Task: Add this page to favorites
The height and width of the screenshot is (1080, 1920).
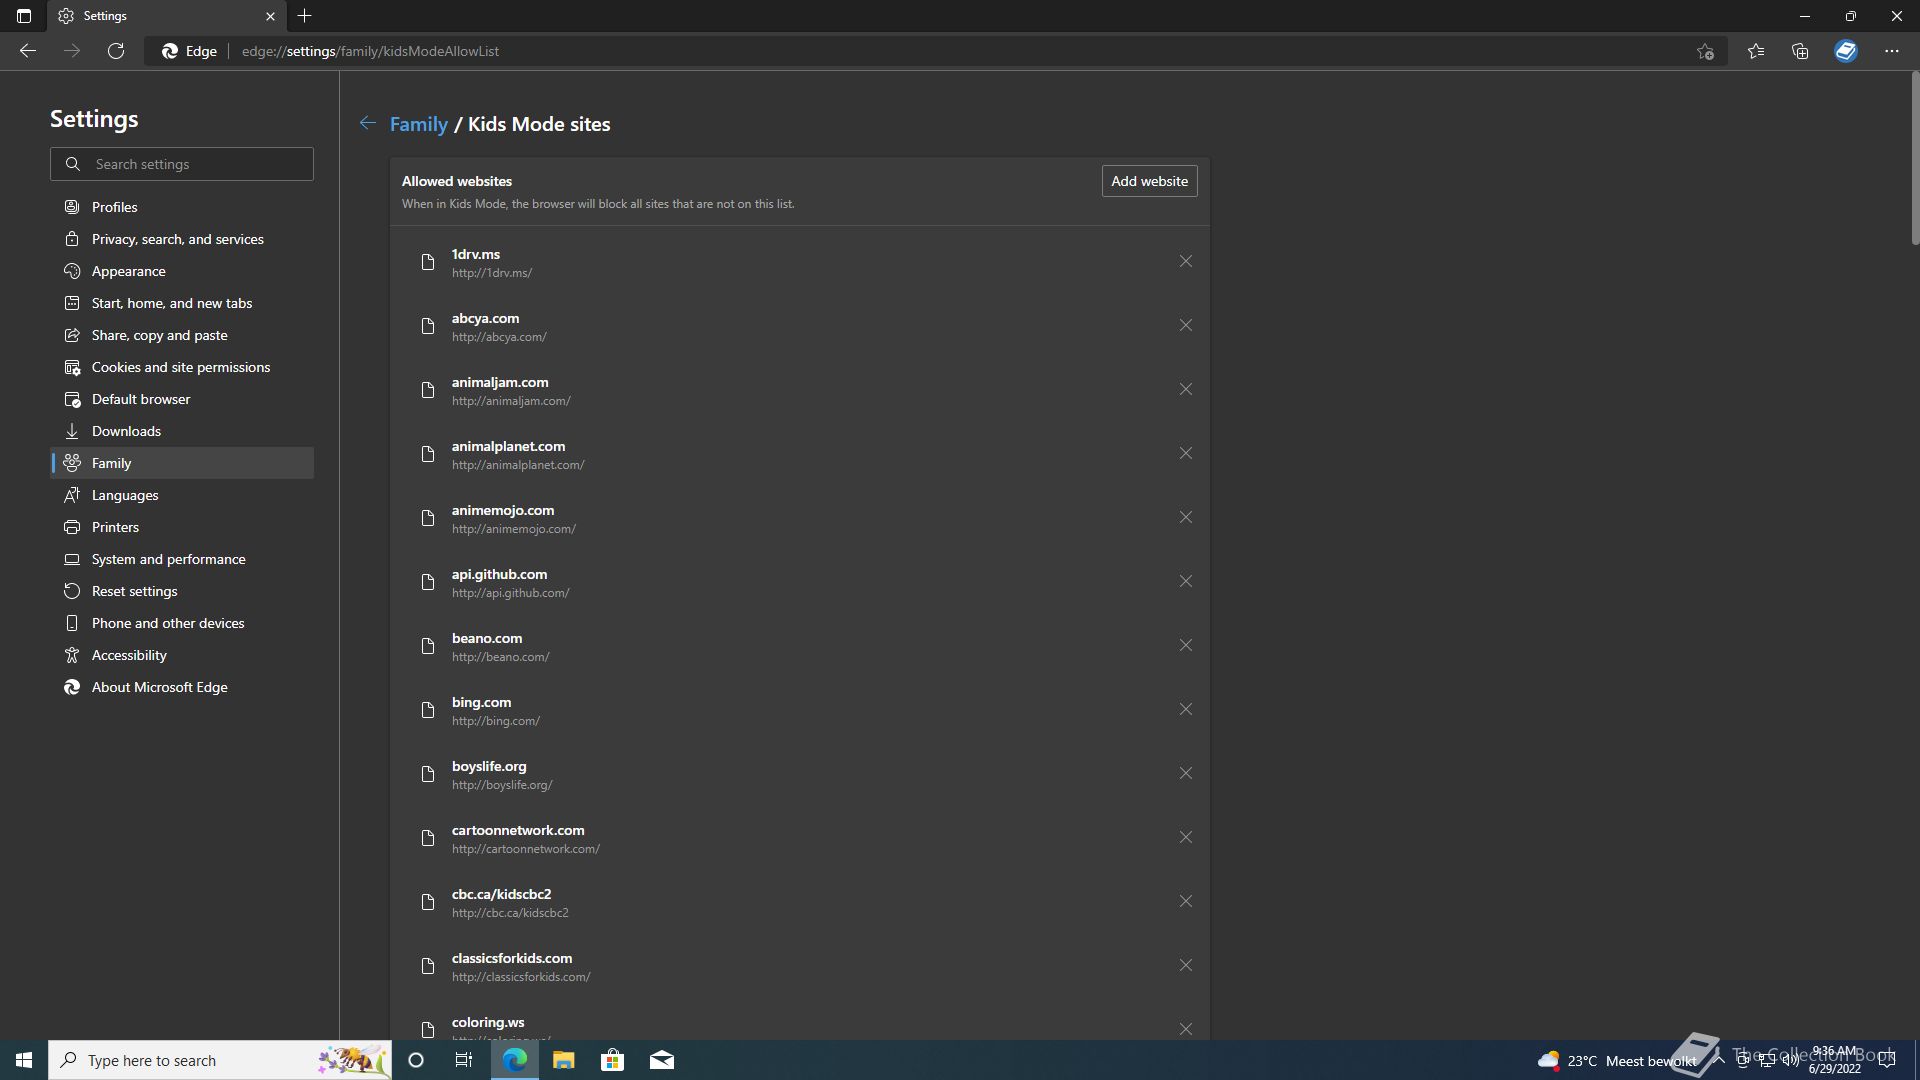Action: 1705,51
